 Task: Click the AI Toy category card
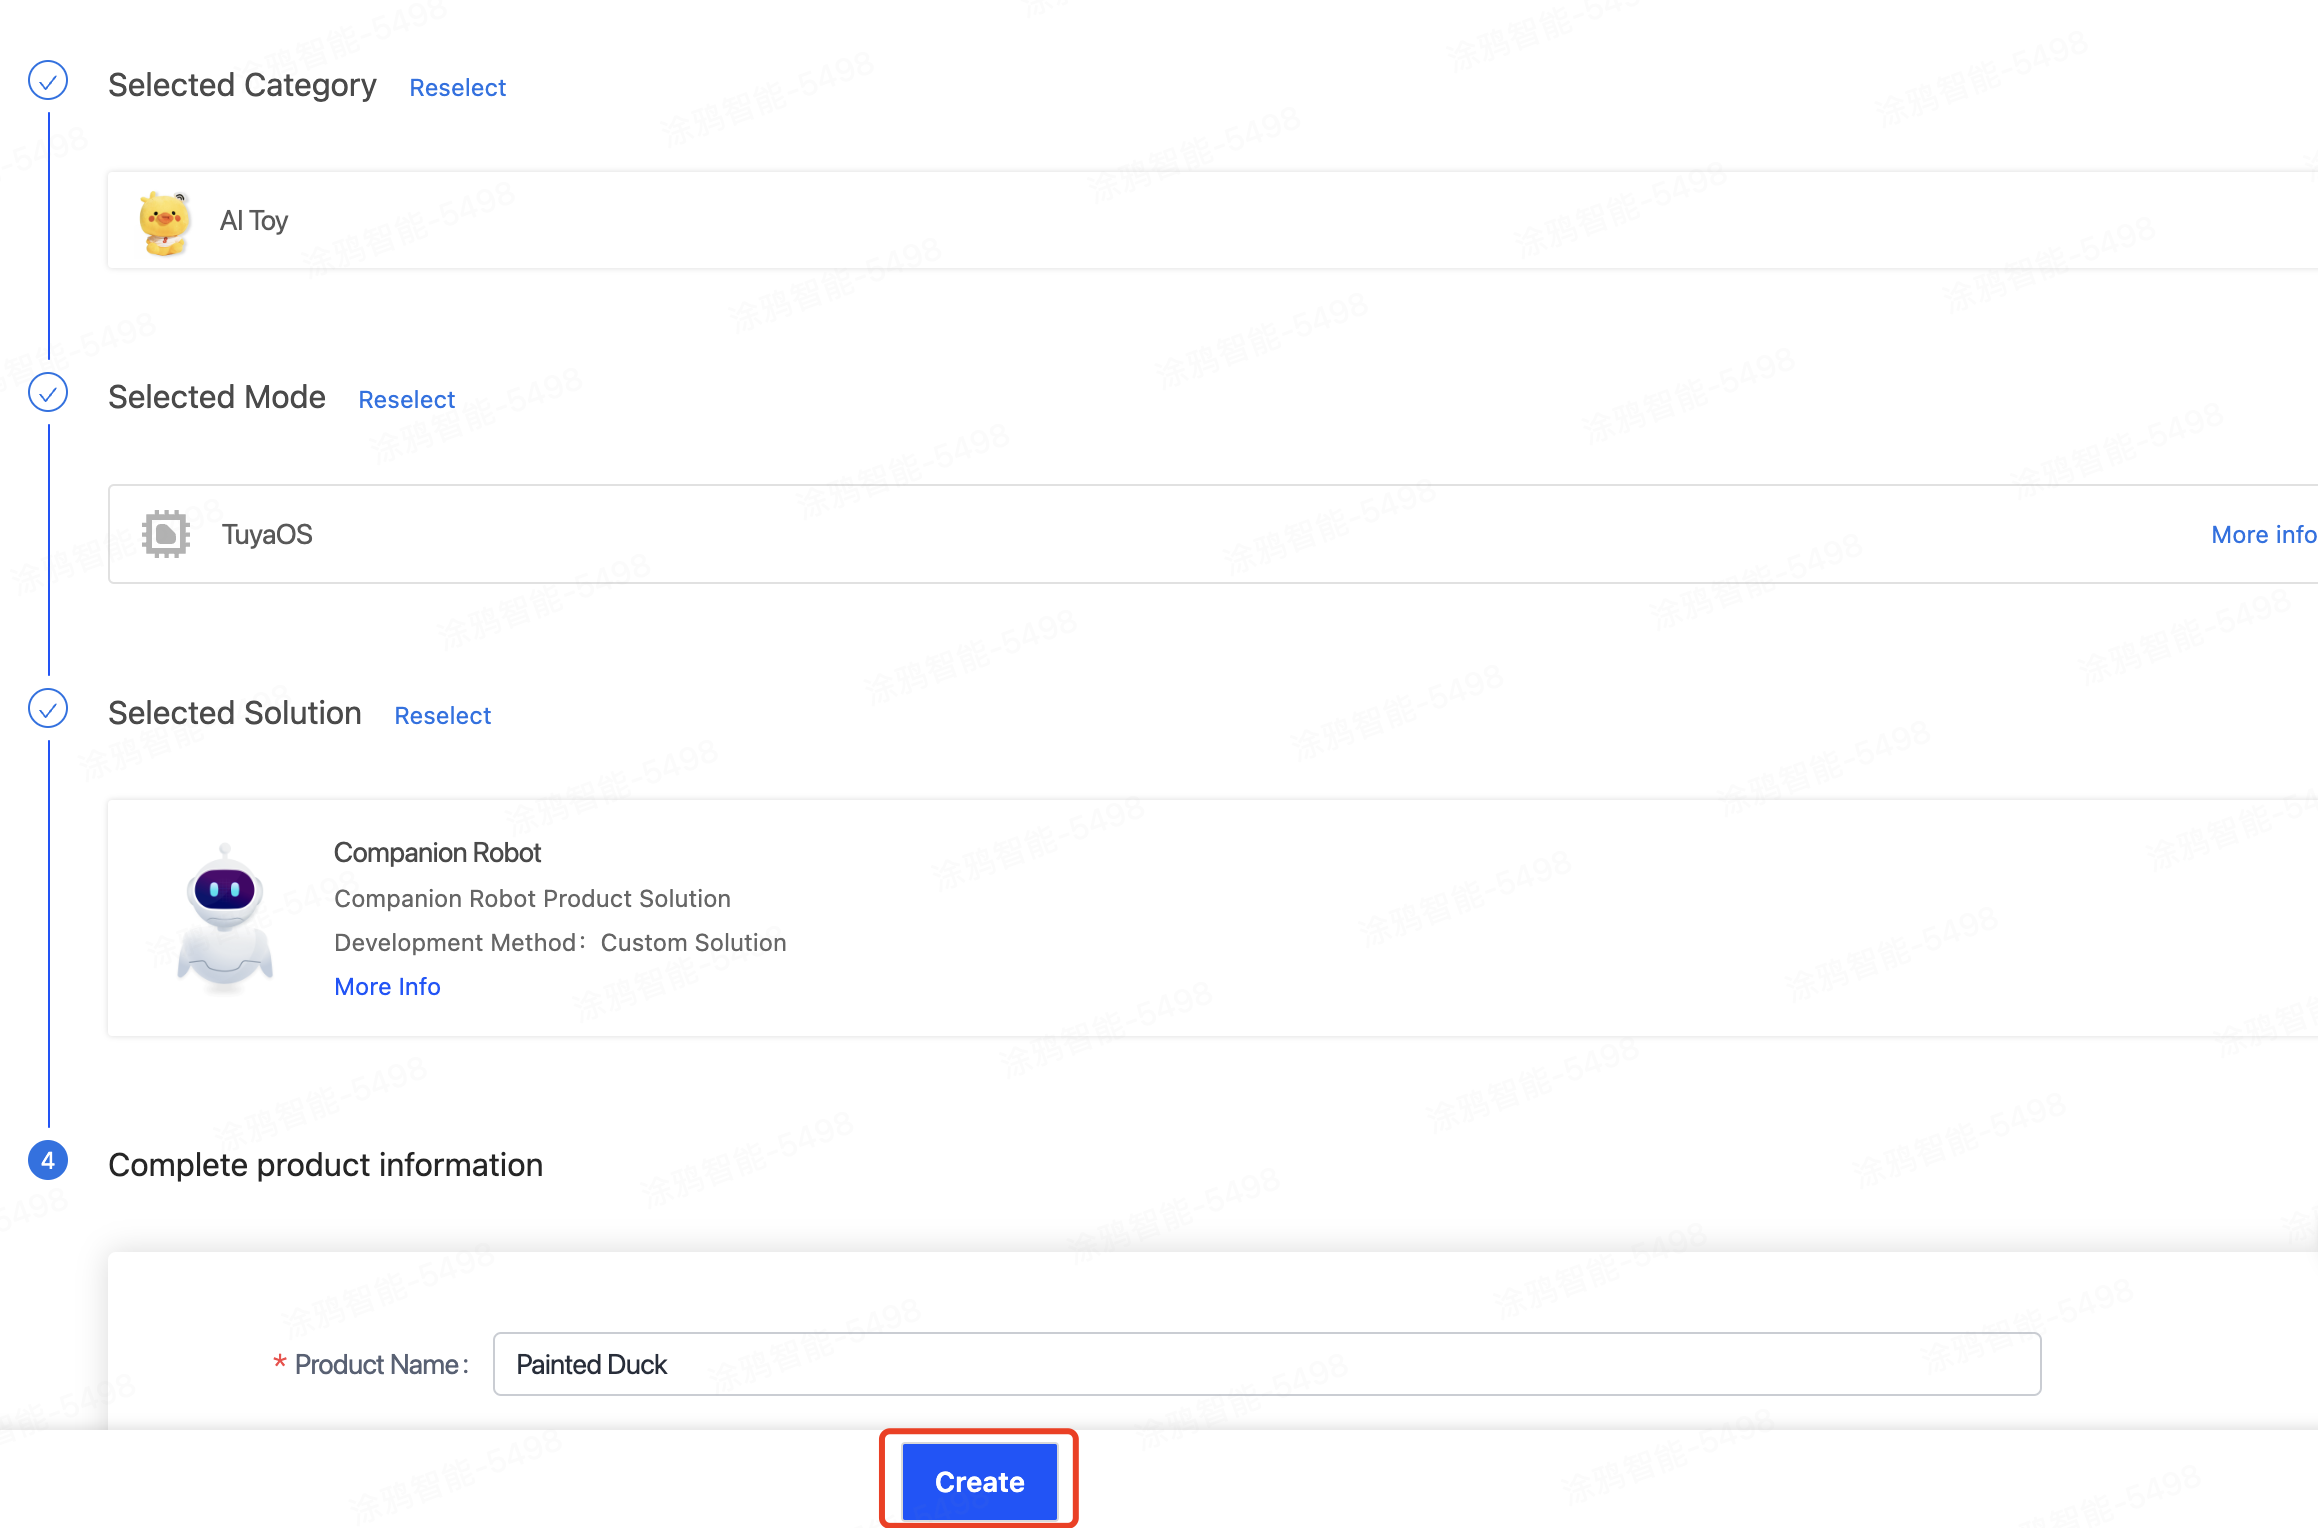pyautogui.click(x=1200, y=221)
